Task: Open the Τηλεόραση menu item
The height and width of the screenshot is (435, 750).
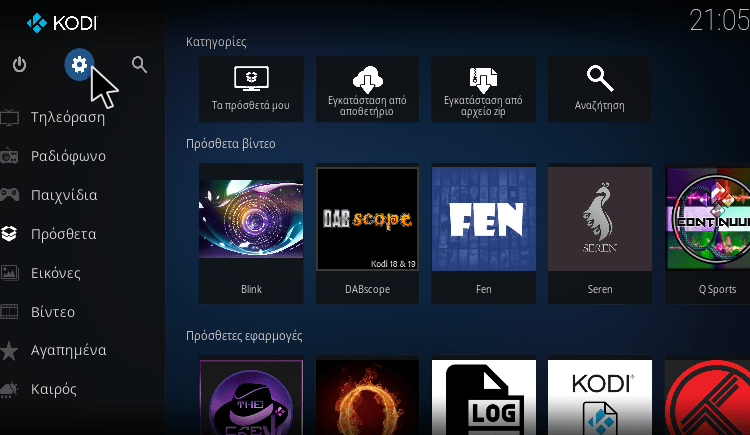Action: click(68, 117)
